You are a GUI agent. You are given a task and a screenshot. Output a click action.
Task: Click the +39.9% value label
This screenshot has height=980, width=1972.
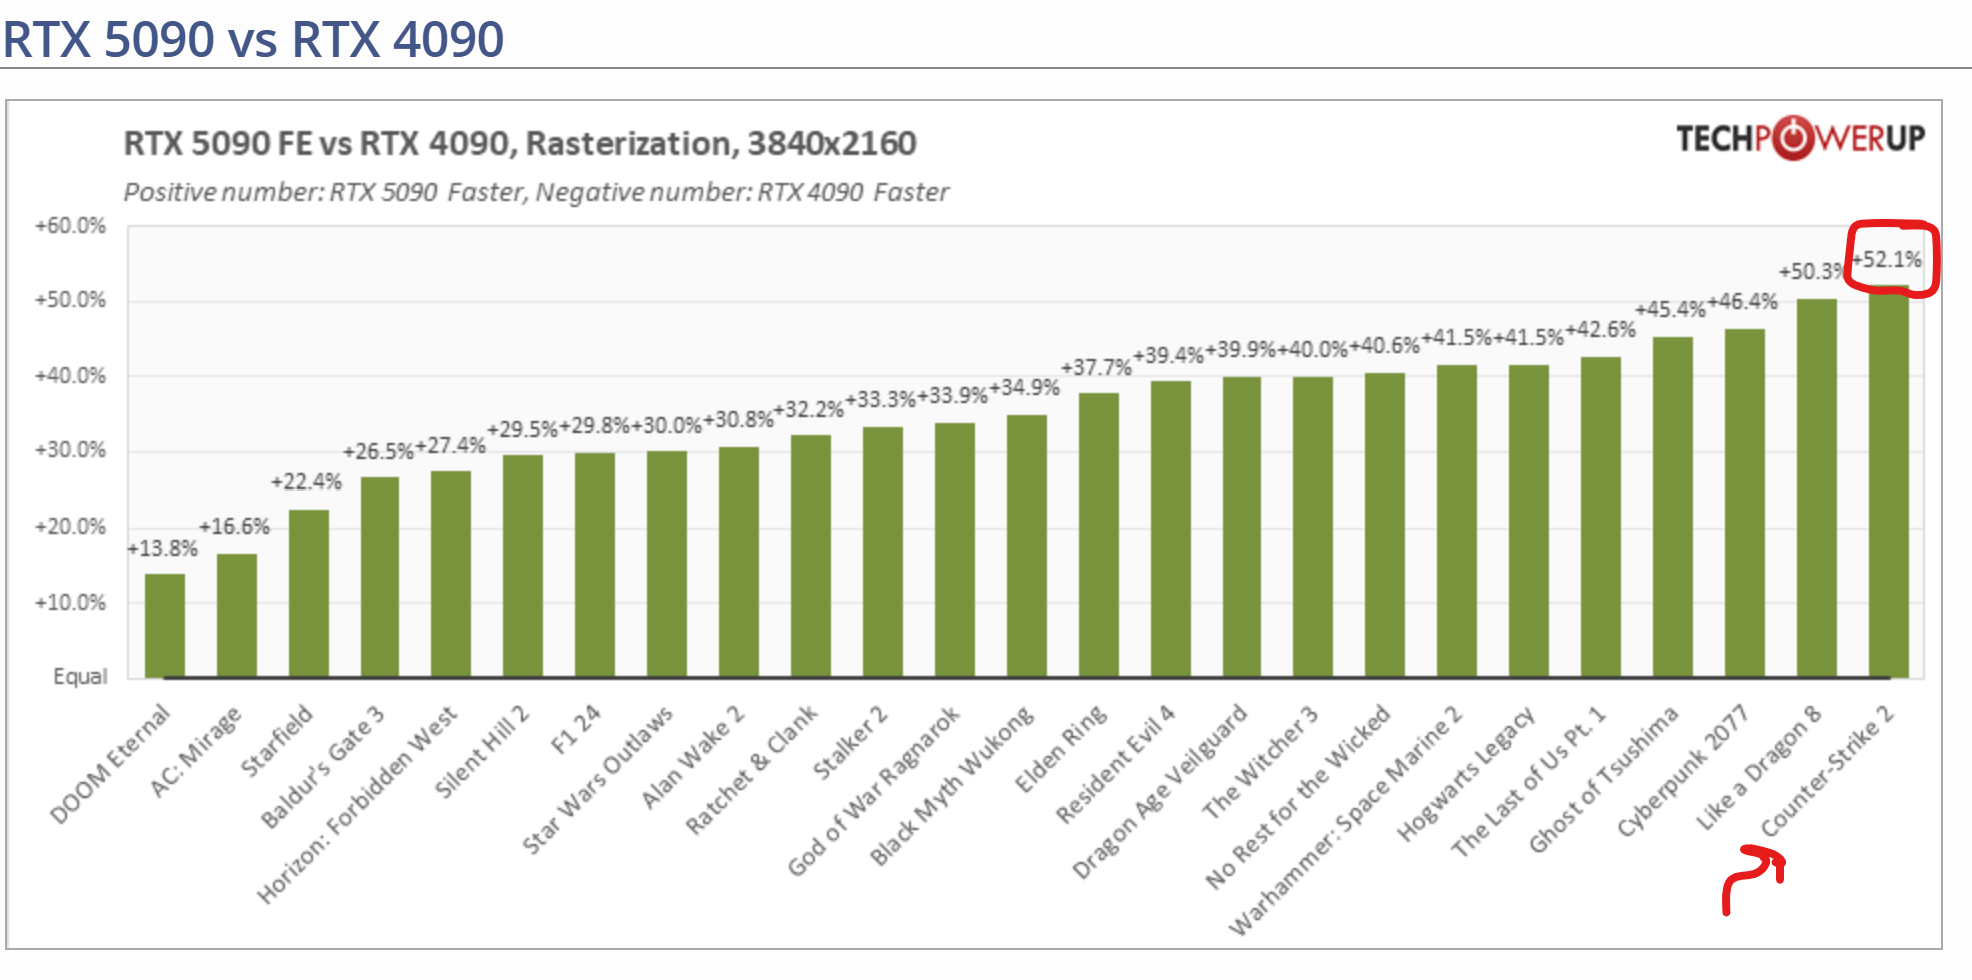(1240, 349)
